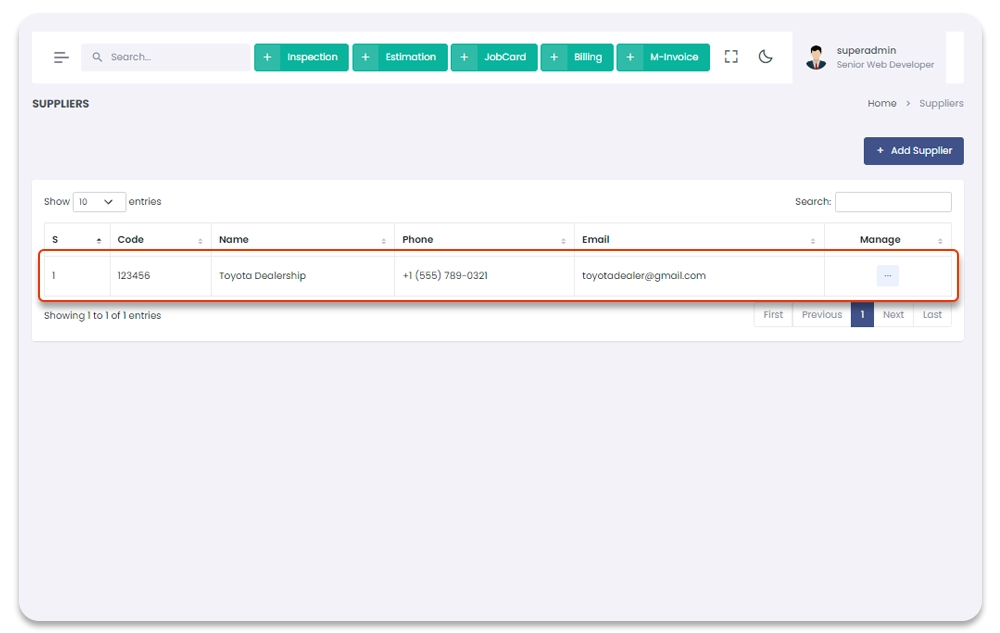Click the plus icon on Inspection
1000x633 pixels.
(x=267, y=58)
